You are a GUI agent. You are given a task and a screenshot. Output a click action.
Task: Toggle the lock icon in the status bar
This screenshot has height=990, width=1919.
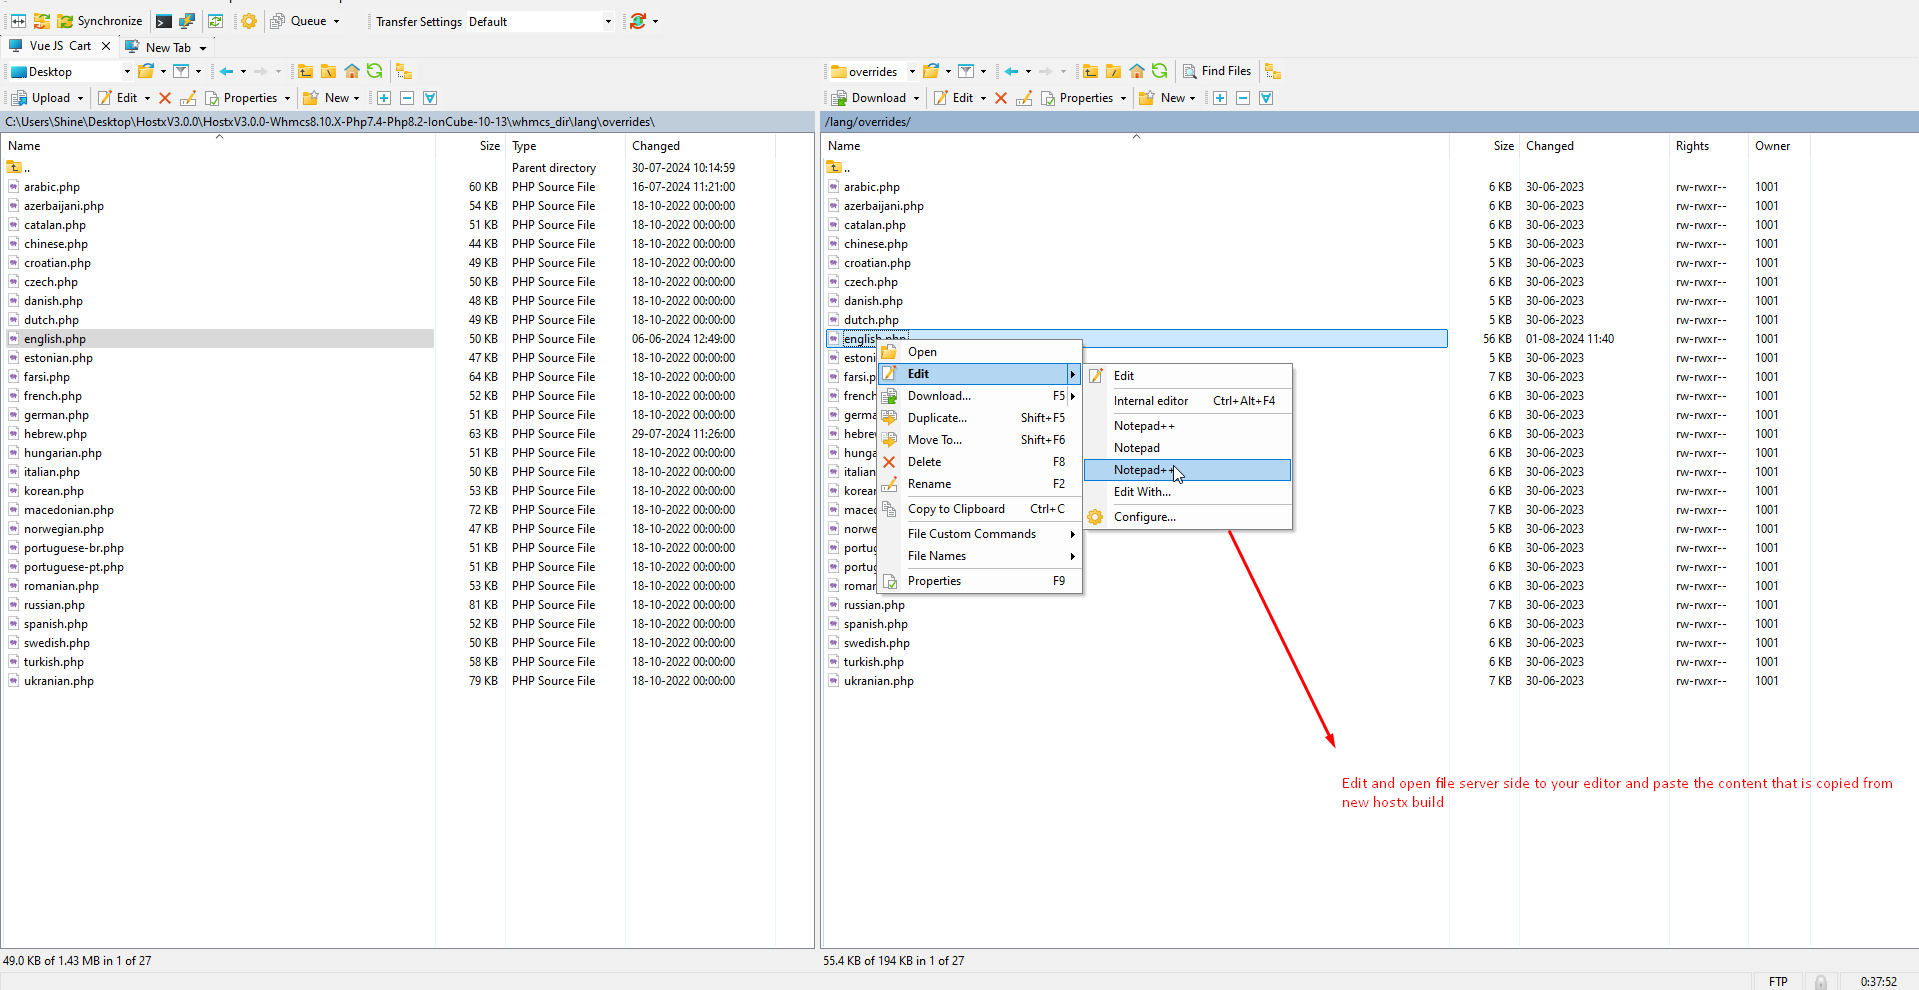[1821, 982]
